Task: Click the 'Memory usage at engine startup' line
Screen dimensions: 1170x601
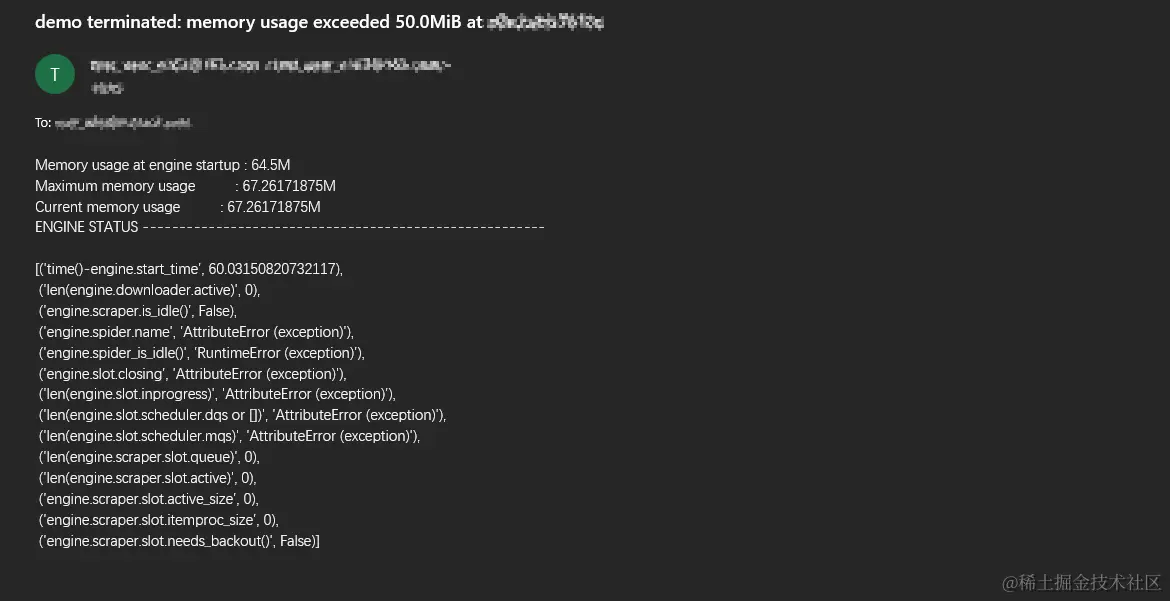Action: [x=163, y=165]
